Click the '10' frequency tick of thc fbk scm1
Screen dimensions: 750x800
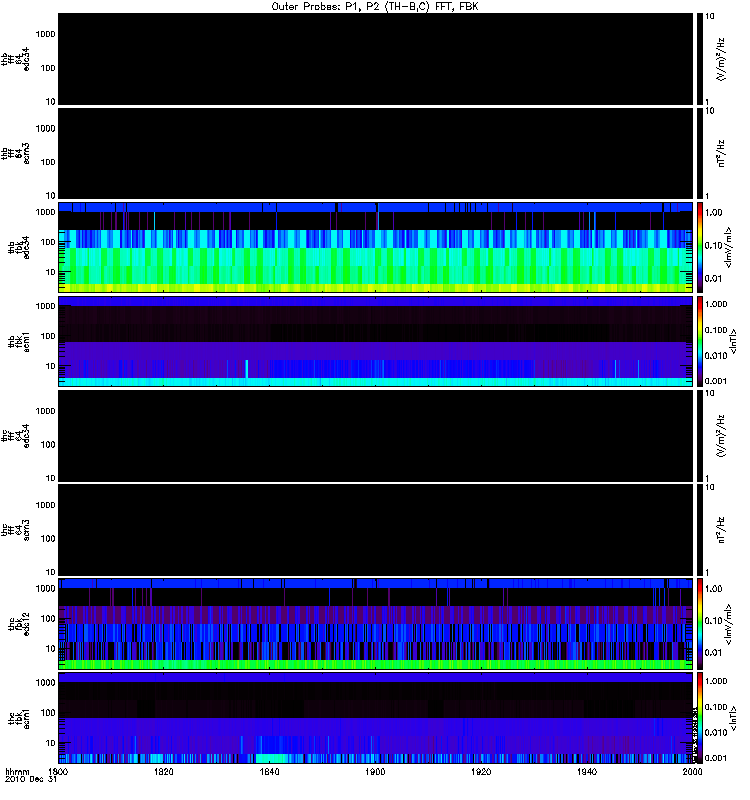click(x=51, y=743)
